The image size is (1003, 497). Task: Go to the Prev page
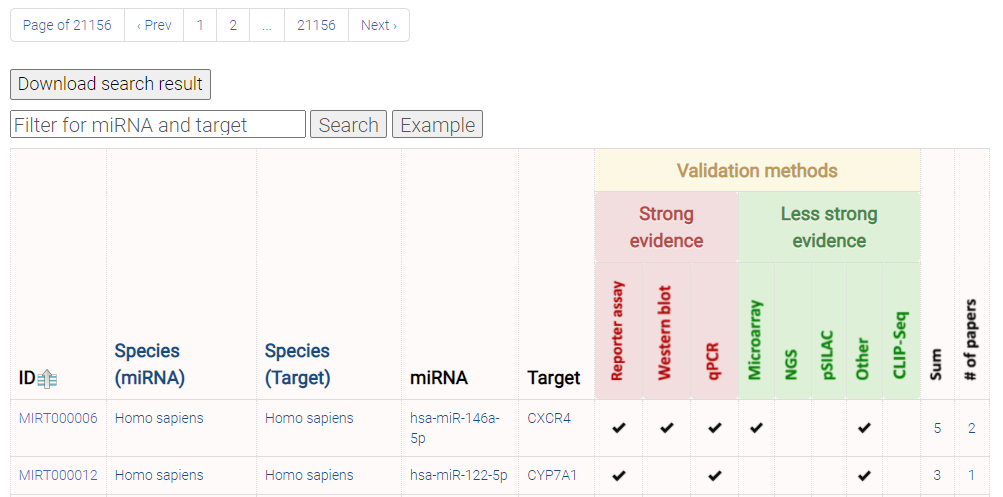click(x=154, y=26)
